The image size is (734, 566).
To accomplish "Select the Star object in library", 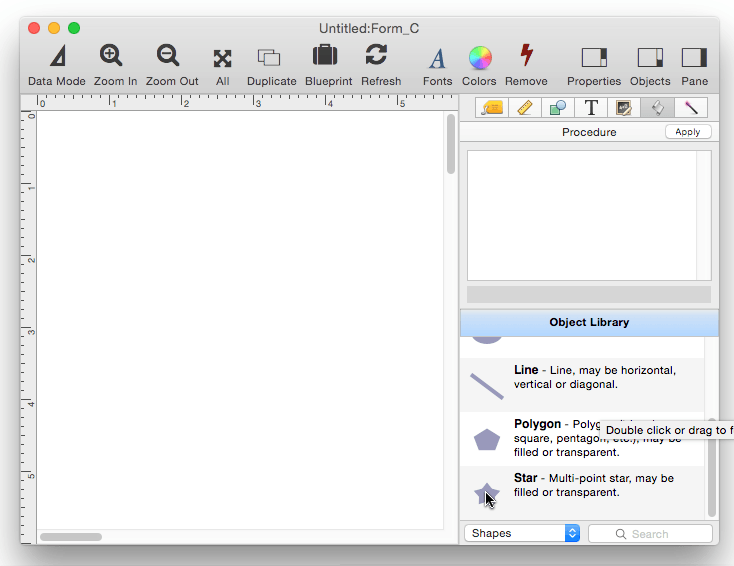I will 582,492.
